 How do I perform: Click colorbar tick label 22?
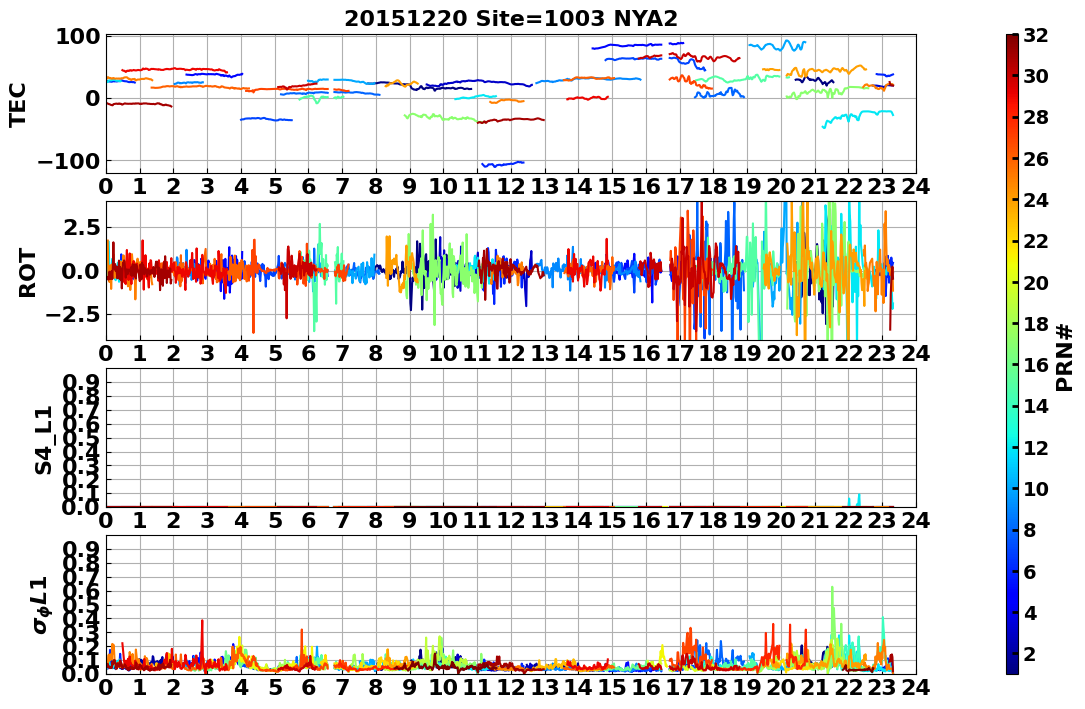pyautogui.click(x=1036, y=241)
